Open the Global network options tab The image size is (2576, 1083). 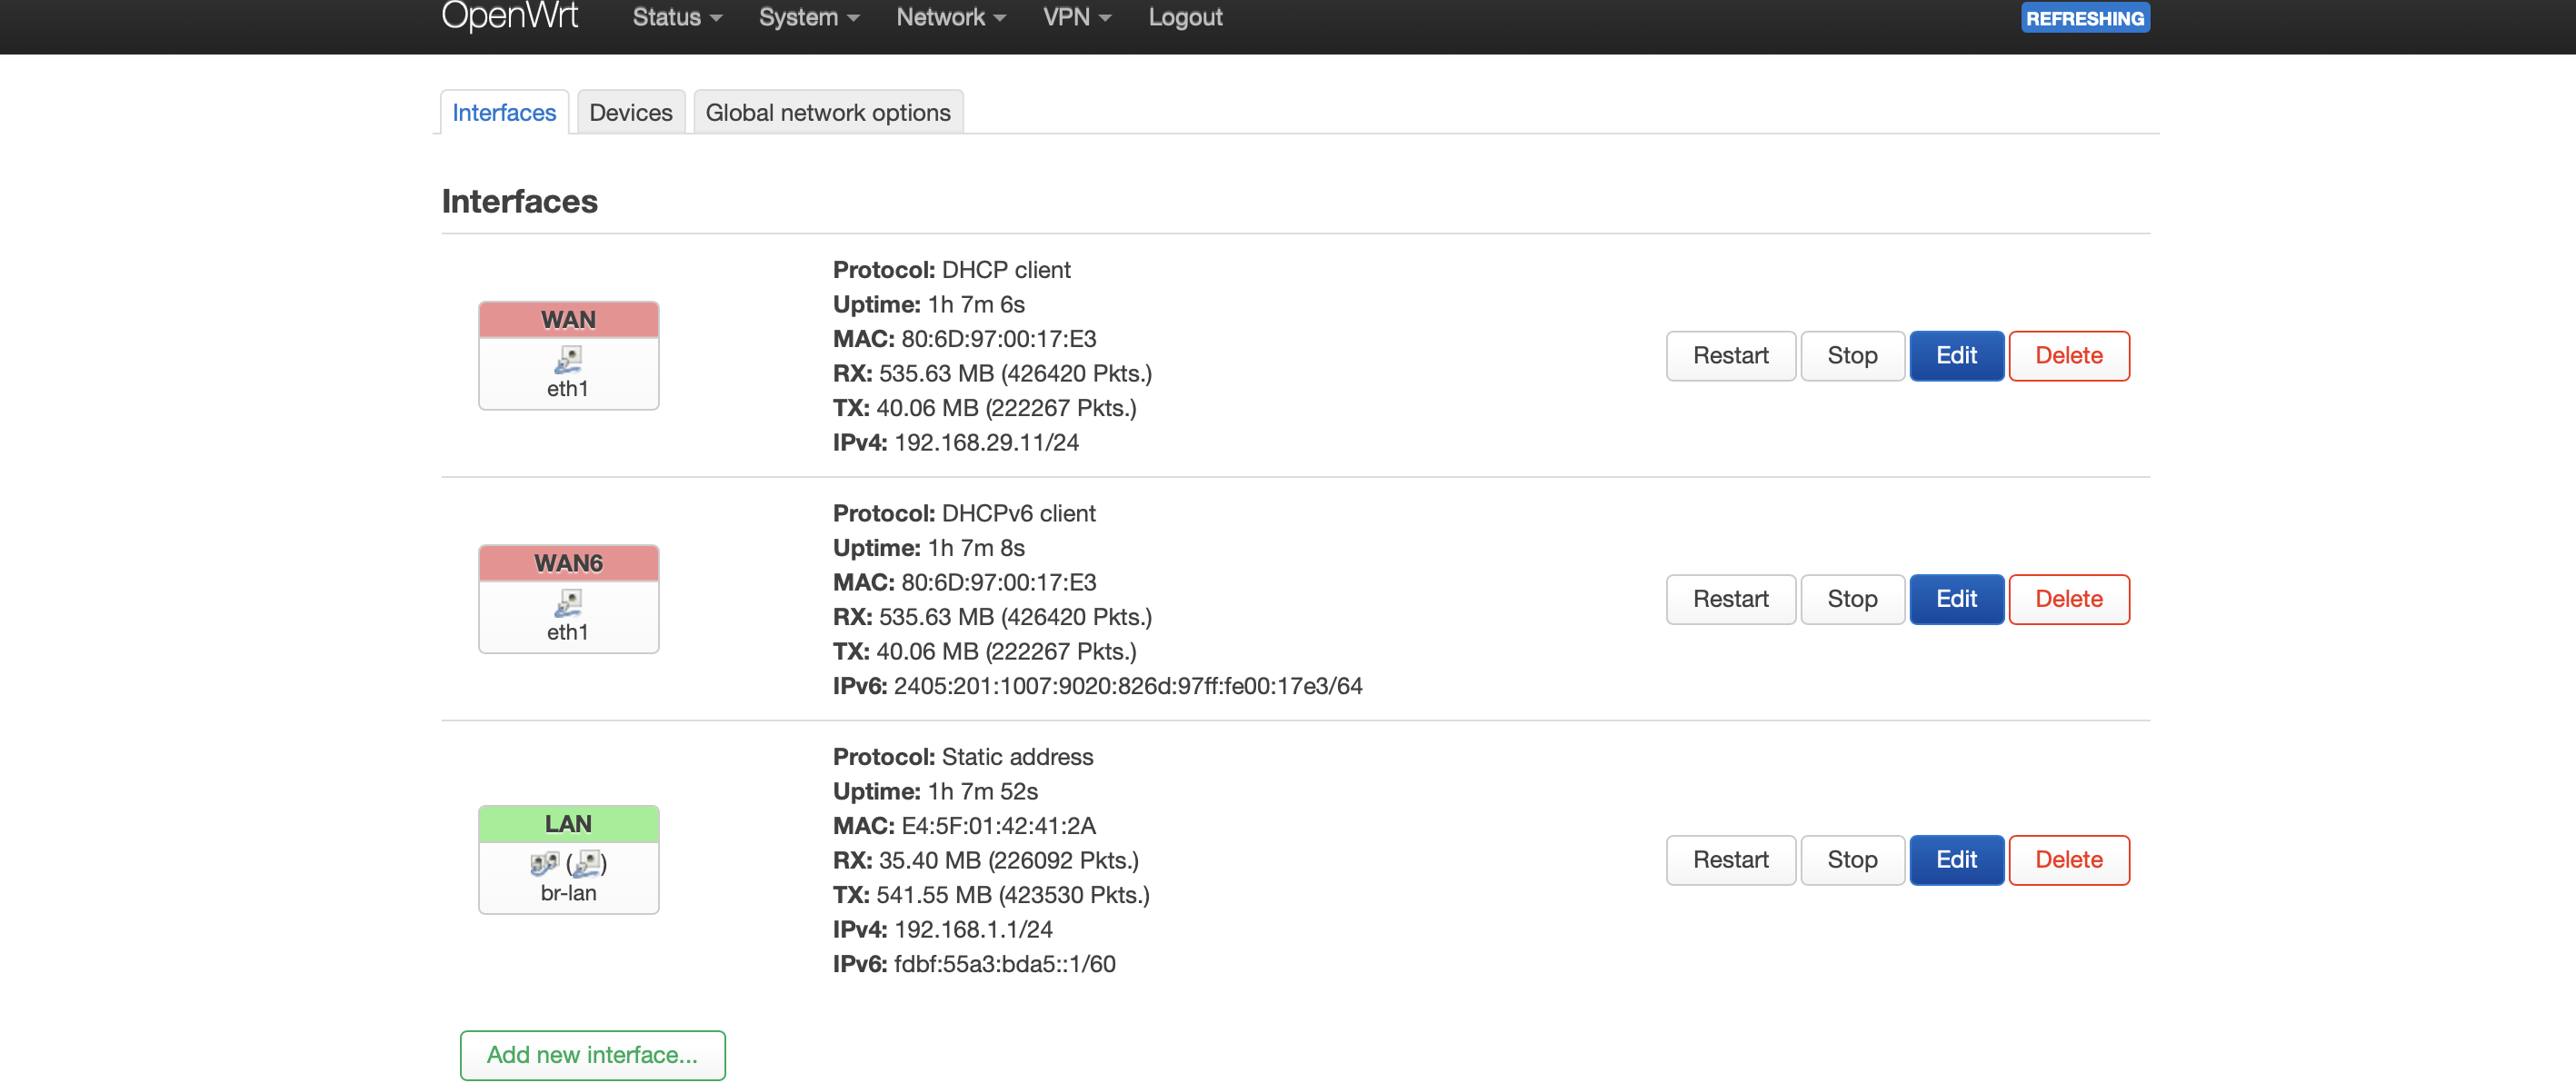click(x=827, y=112)
